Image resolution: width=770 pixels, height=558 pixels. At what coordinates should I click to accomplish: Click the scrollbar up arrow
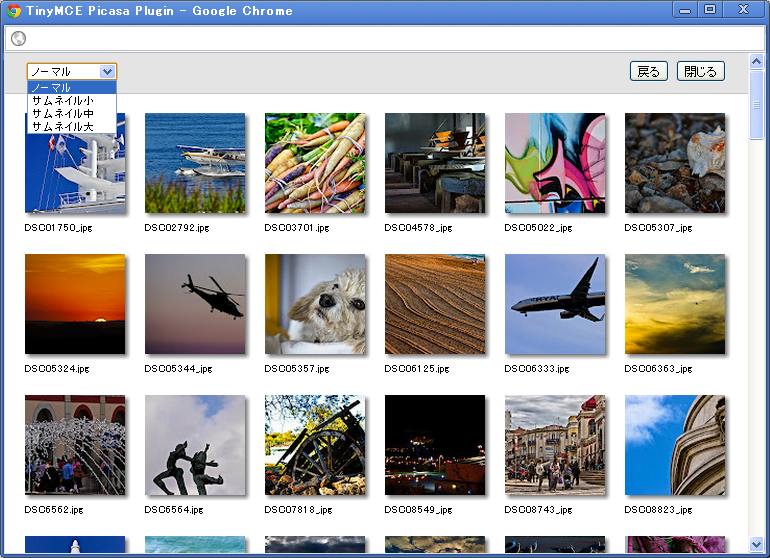(x=756, y=61)
